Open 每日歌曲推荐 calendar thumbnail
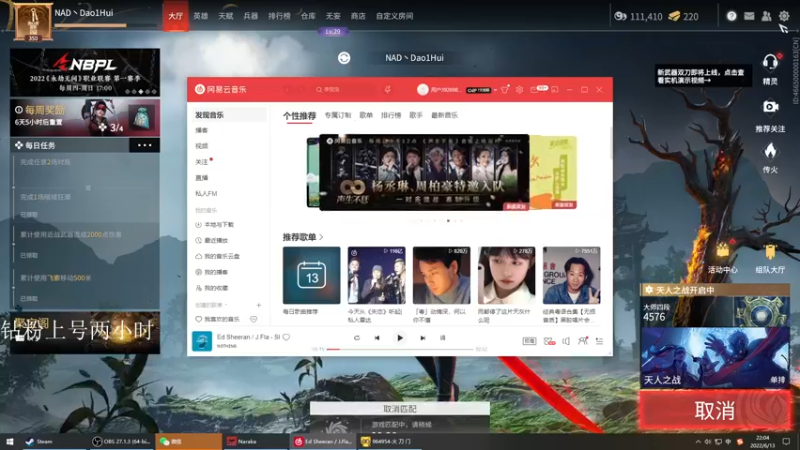This screenshot has width=800, height=450. tap(311, 276)
